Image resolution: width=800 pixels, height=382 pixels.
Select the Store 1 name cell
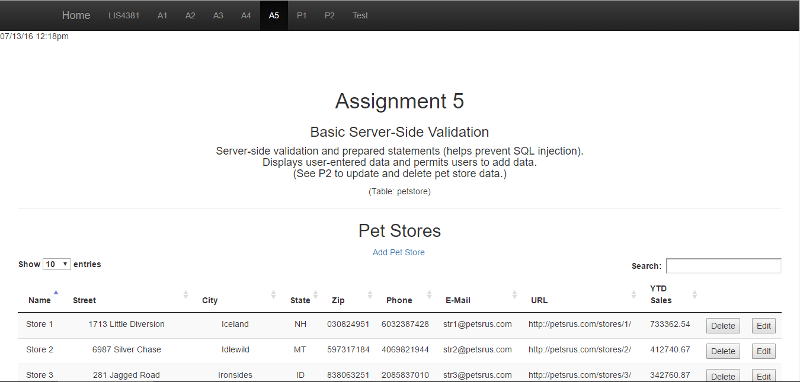coord(40,324)
